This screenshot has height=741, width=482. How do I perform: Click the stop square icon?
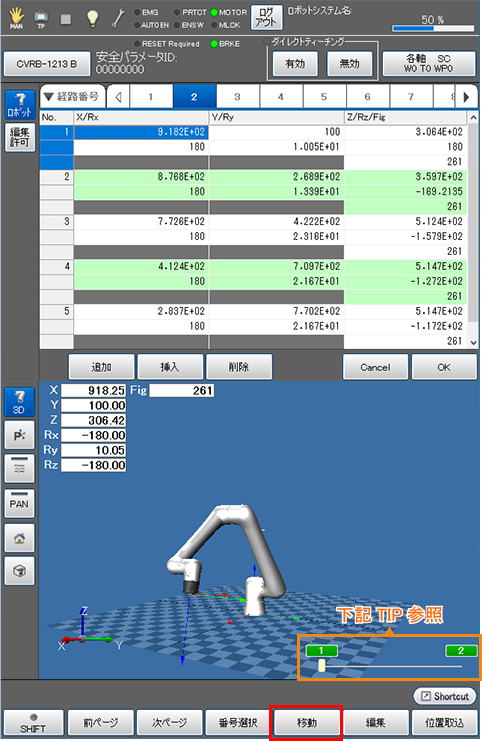[66, 19]
